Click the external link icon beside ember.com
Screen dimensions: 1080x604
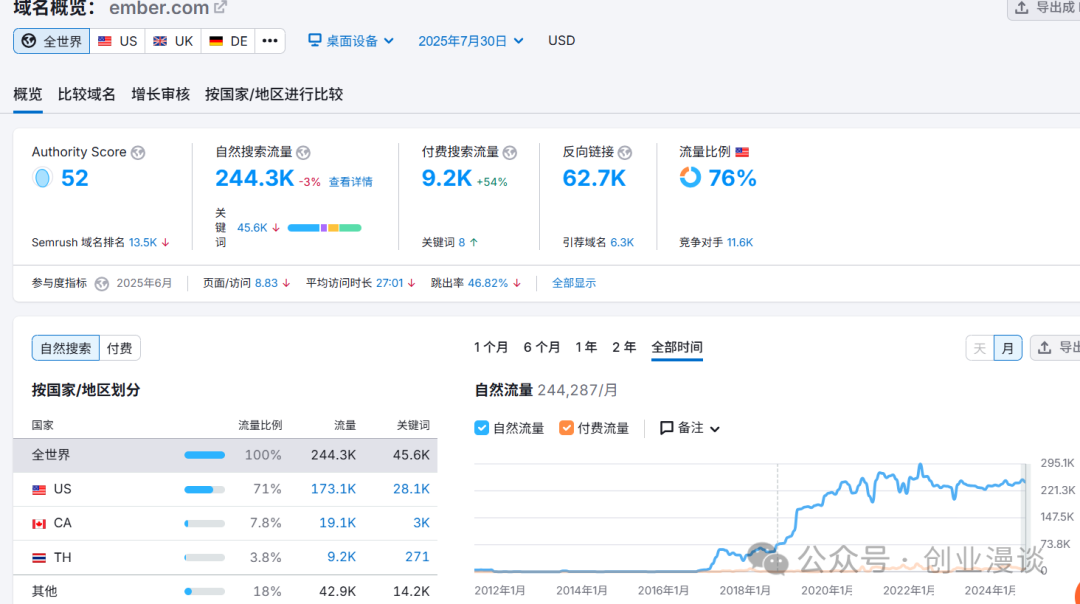221,8
